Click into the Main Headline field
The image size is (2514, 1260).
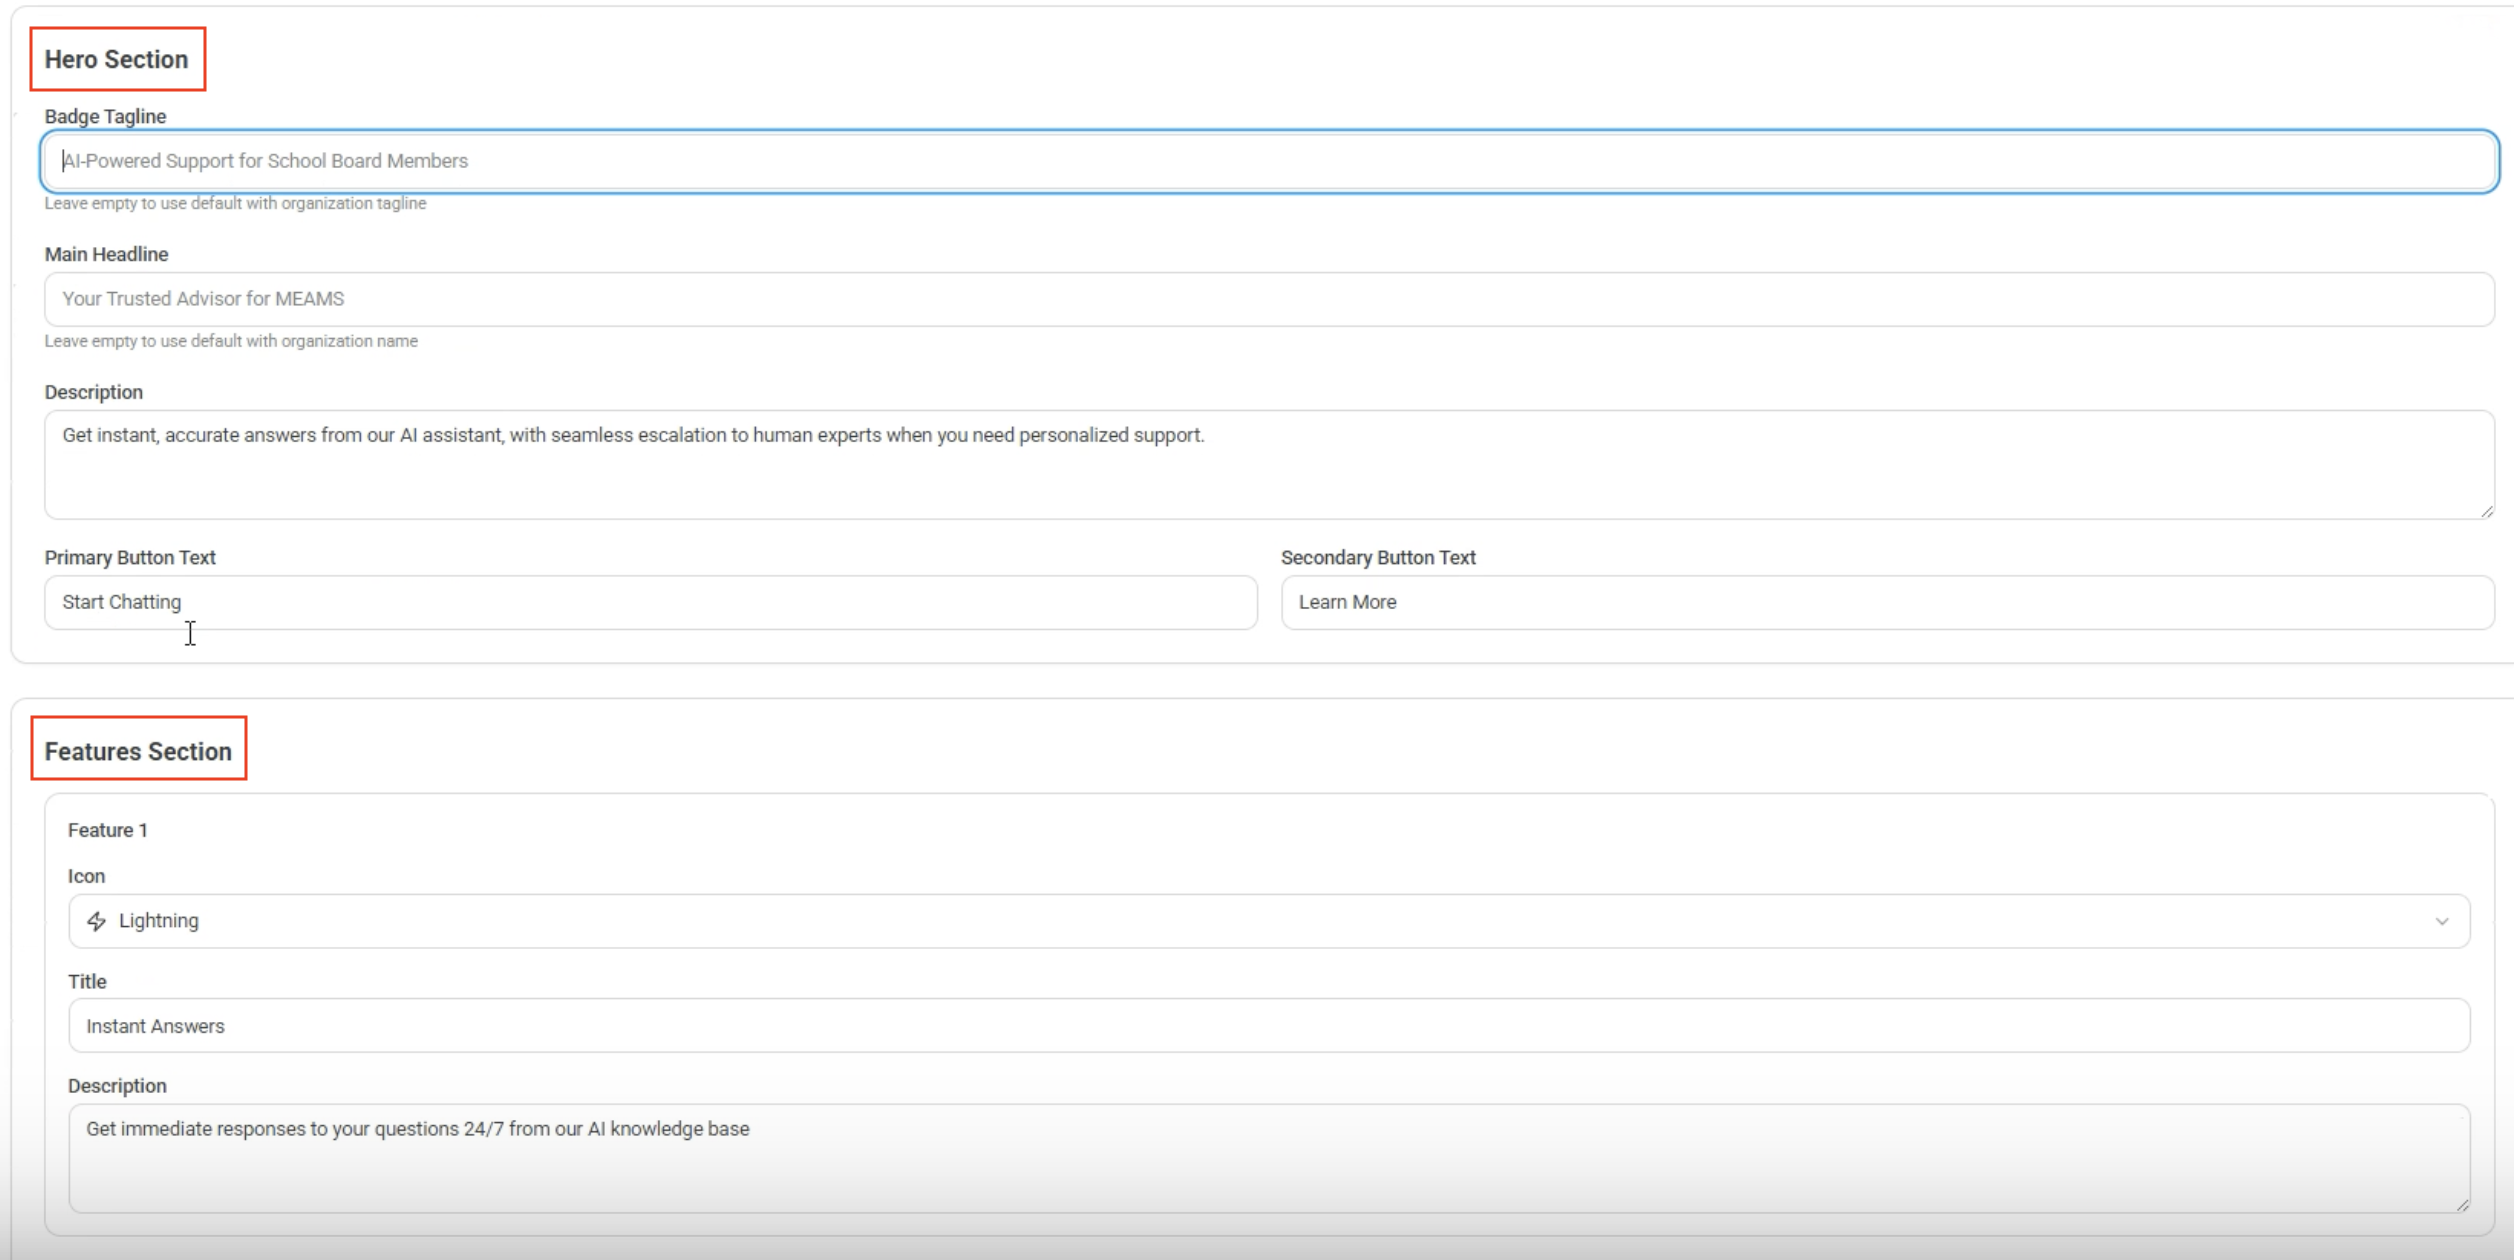[x=1268, y=299]
